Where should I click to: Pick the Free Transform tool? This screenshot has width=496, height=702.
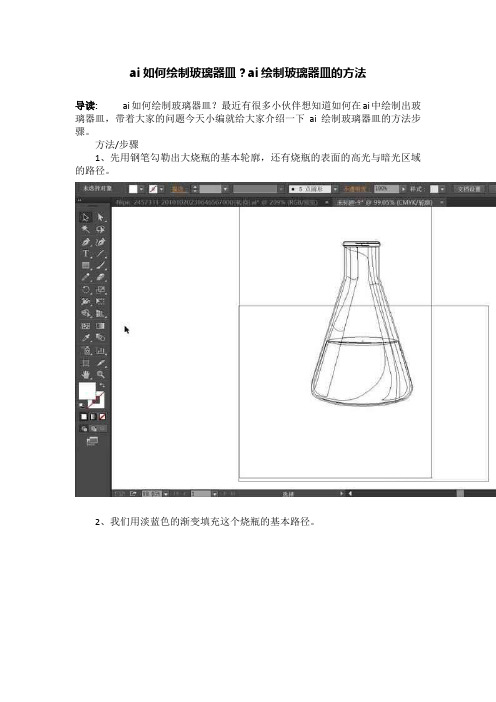pos(100,302)
